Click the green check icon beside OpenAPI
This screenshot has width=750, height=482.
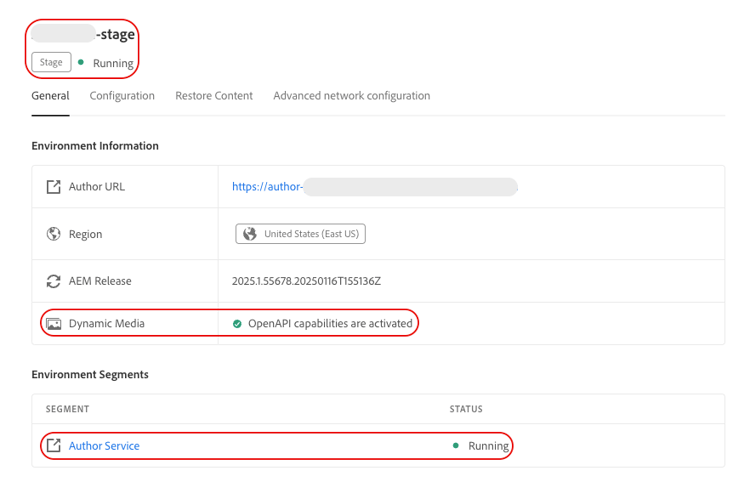pyautogui.click(x=237, y=324)
